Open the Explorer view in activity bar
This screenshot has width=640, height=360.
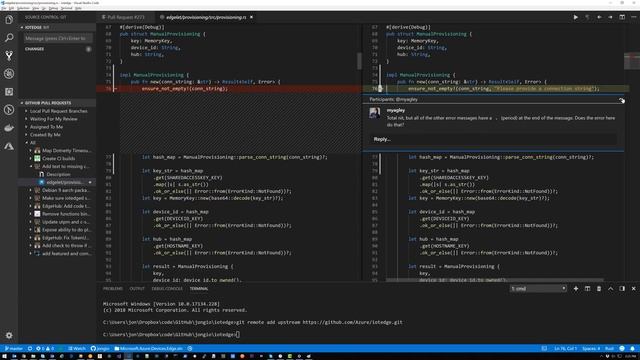coord(9,20)
